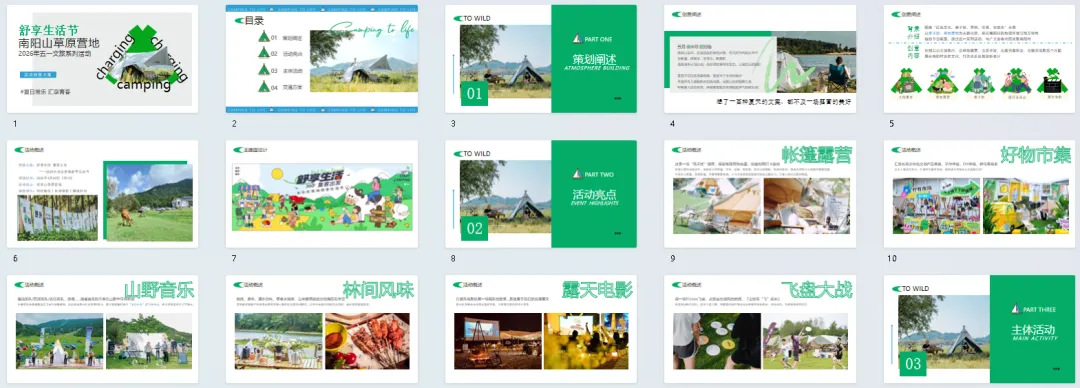Select the PART TWO 活动亮点 slide thumbnail

[x=541, y=194]
